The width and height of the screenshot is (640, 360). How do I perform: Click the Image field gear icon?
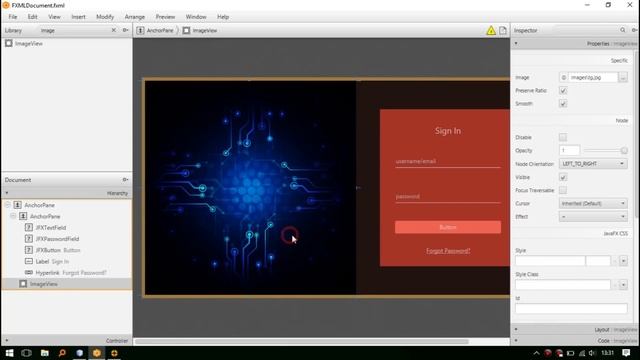pos(563,77)
